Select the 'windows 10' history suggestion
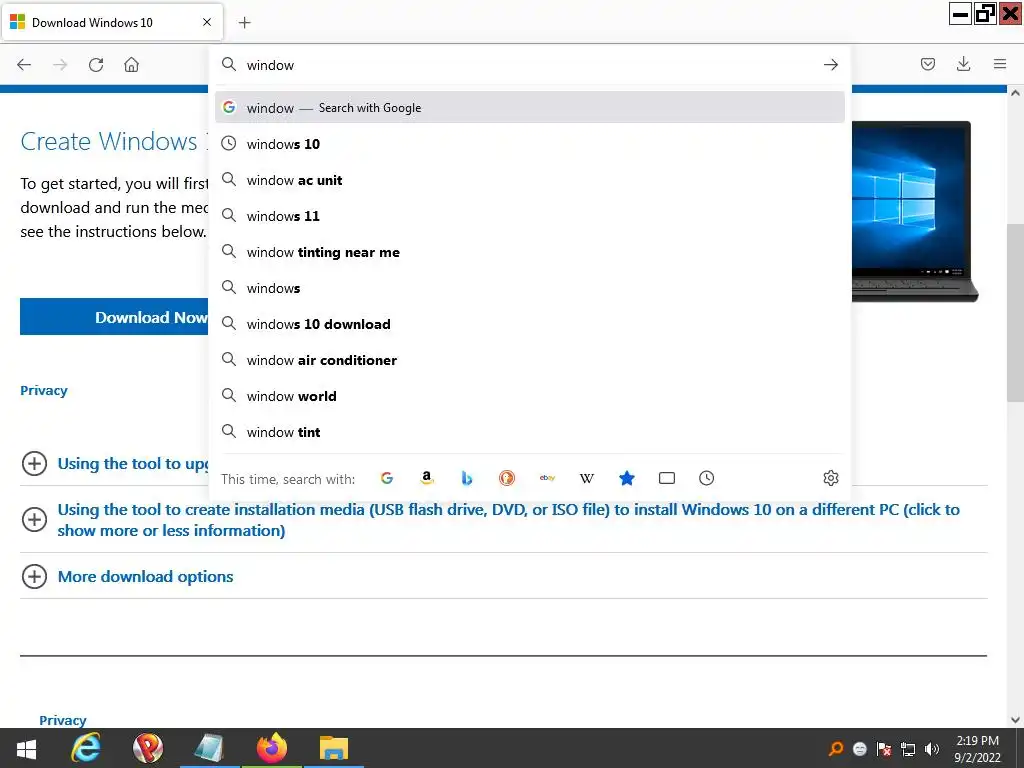This screenshot has width=1024, height=768. (x=530, y=144)
